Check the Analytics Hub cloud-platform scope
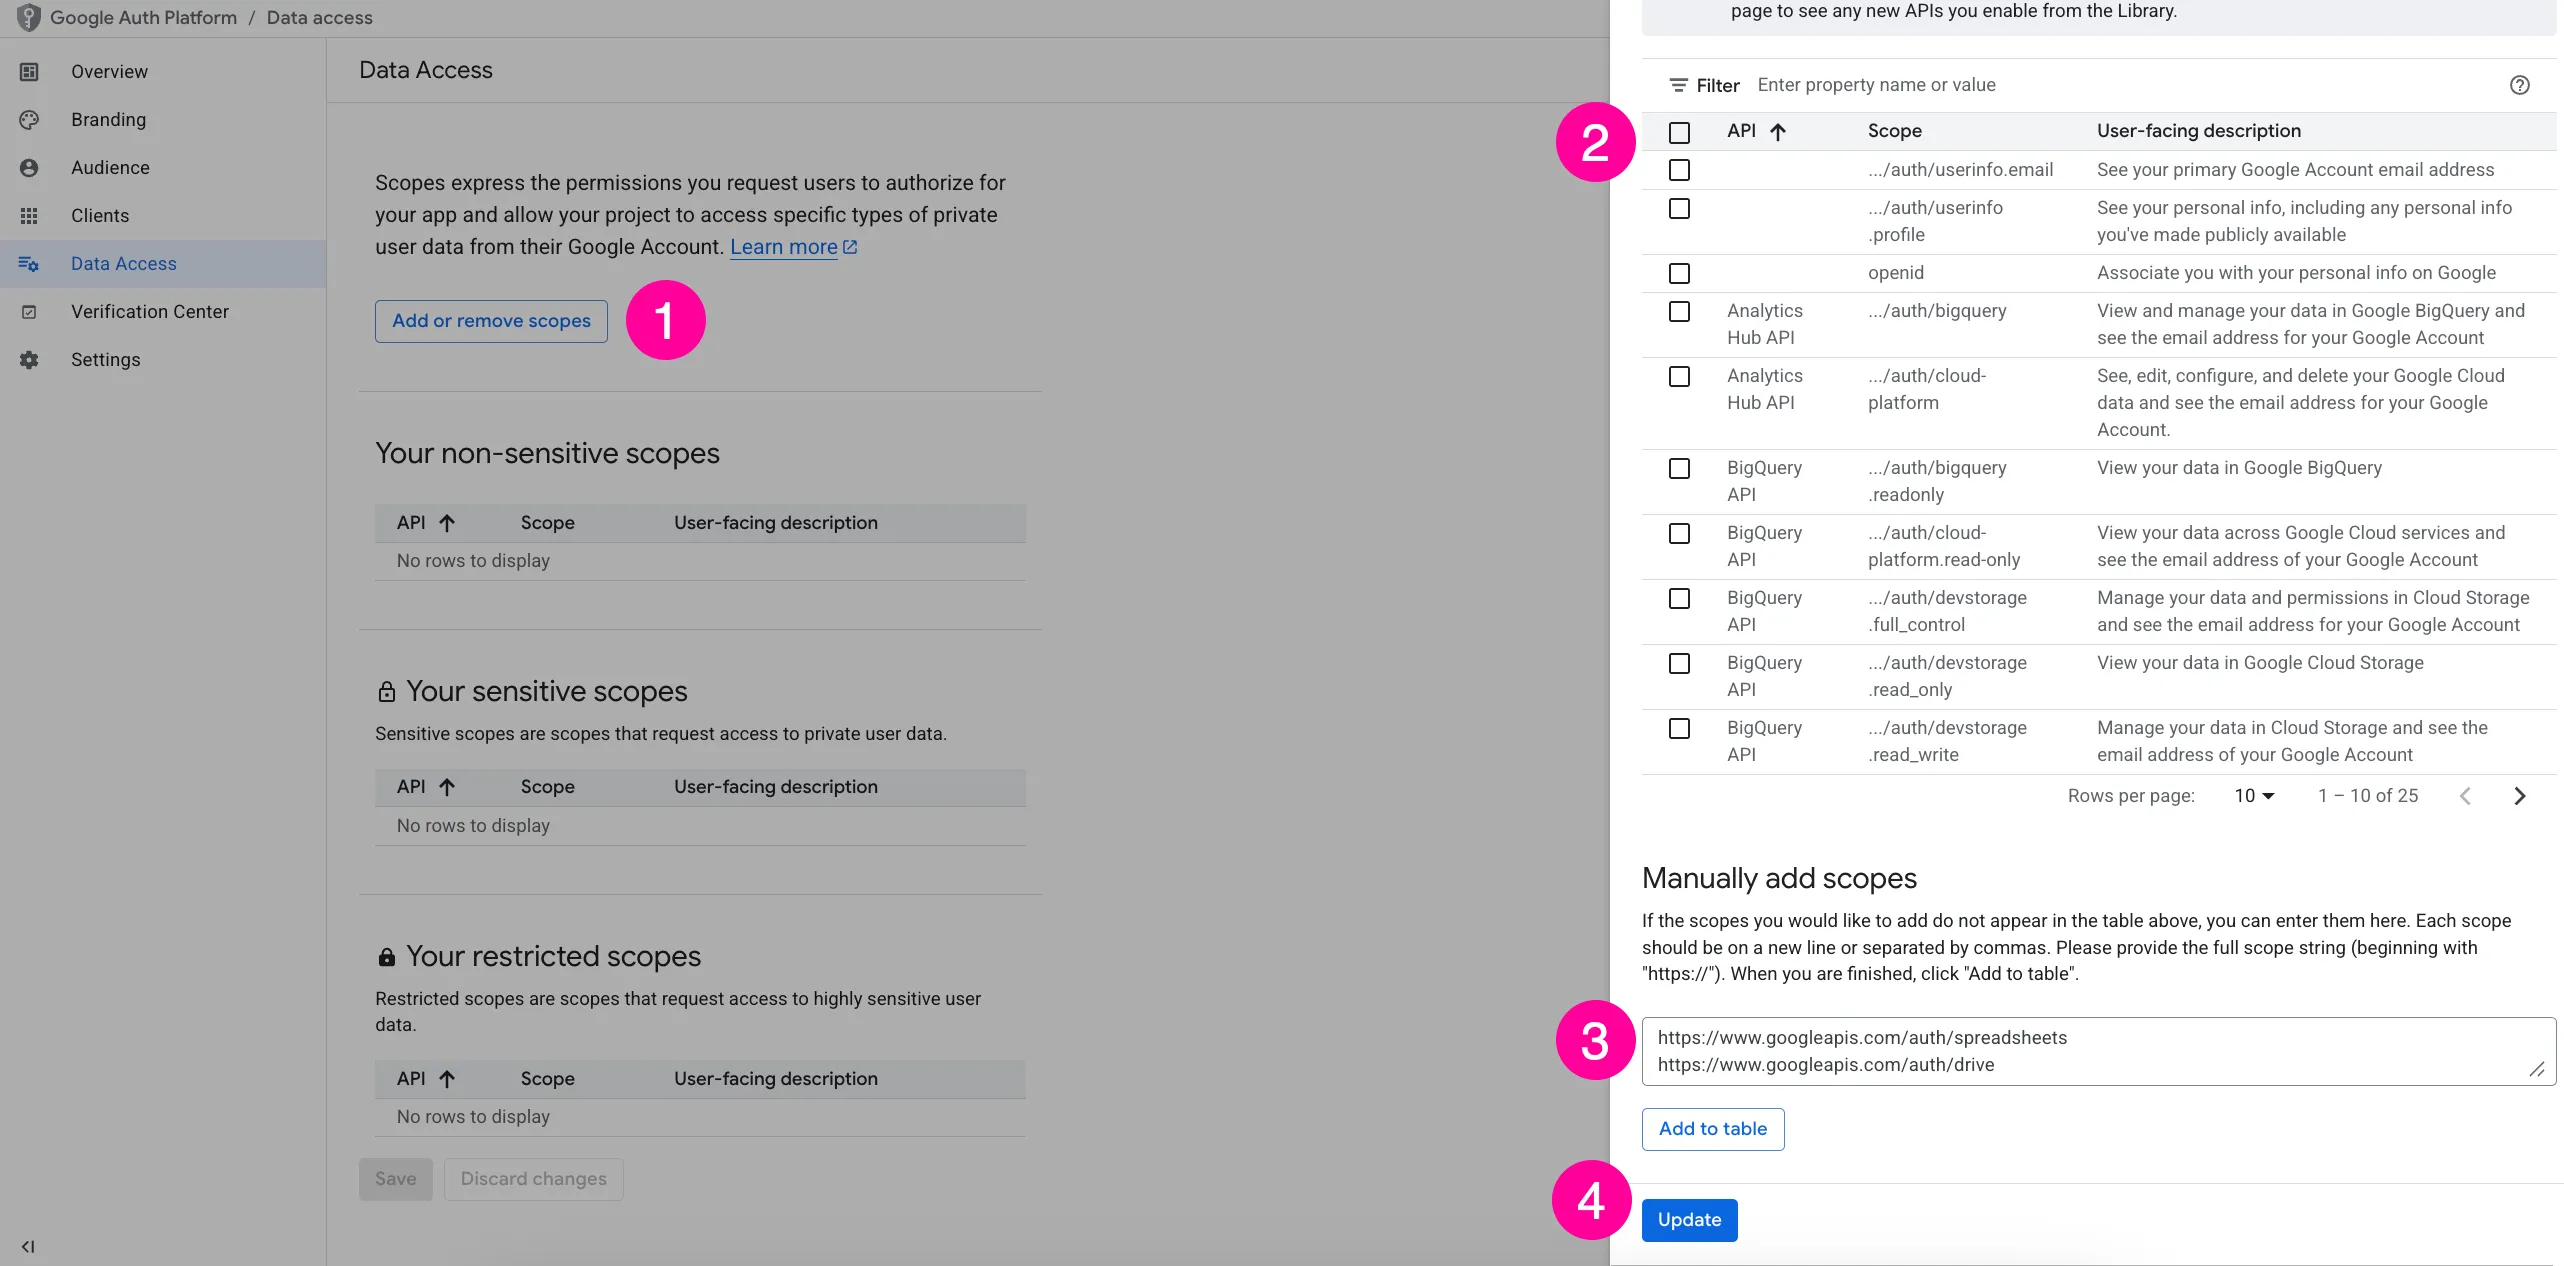Screen dimensions: 2564x1266 click(x=1680, y=376)
